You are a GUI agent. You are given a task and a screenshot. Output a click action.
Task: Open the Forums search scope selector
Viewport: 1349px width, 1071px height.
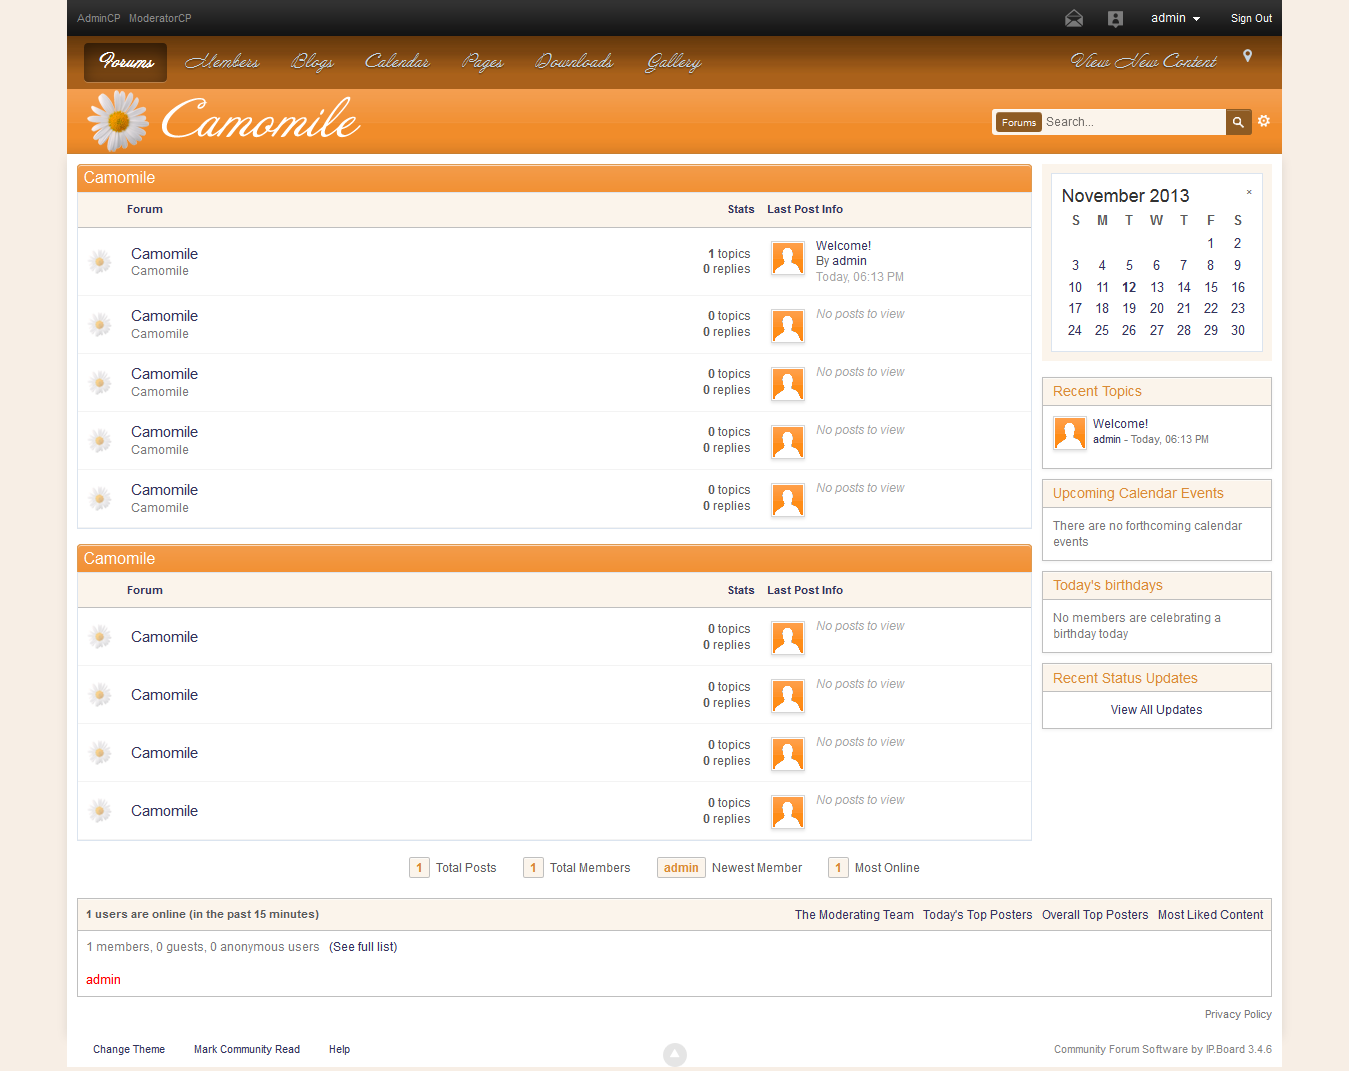coord(1019,122)
